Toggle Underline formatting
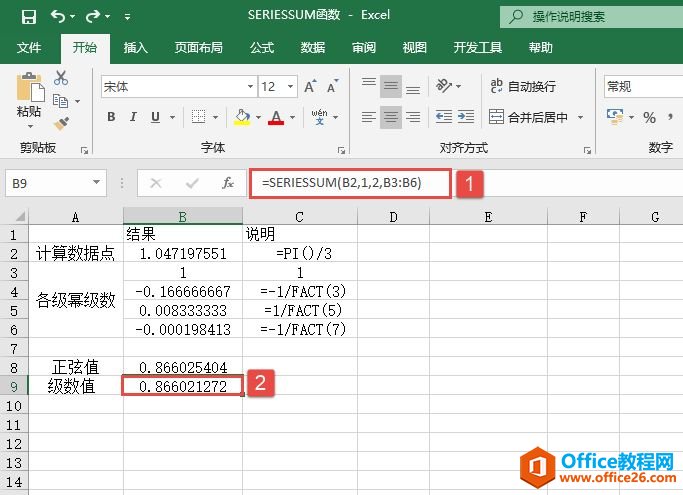This screenshot has width=683, height=495. pos(156,117)
